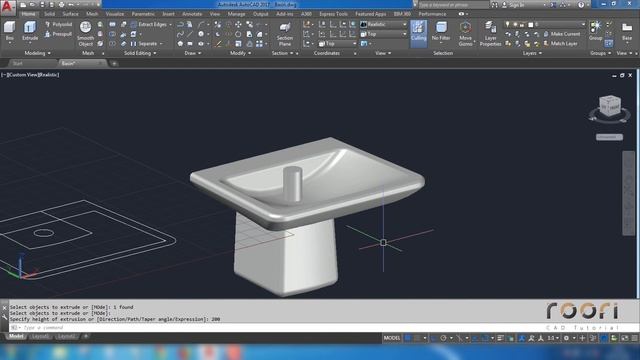The width and height of the screenshot is (640, 360).
Task: Click the Smooth Object mesh tool
Action: click(x=85, y=33)
